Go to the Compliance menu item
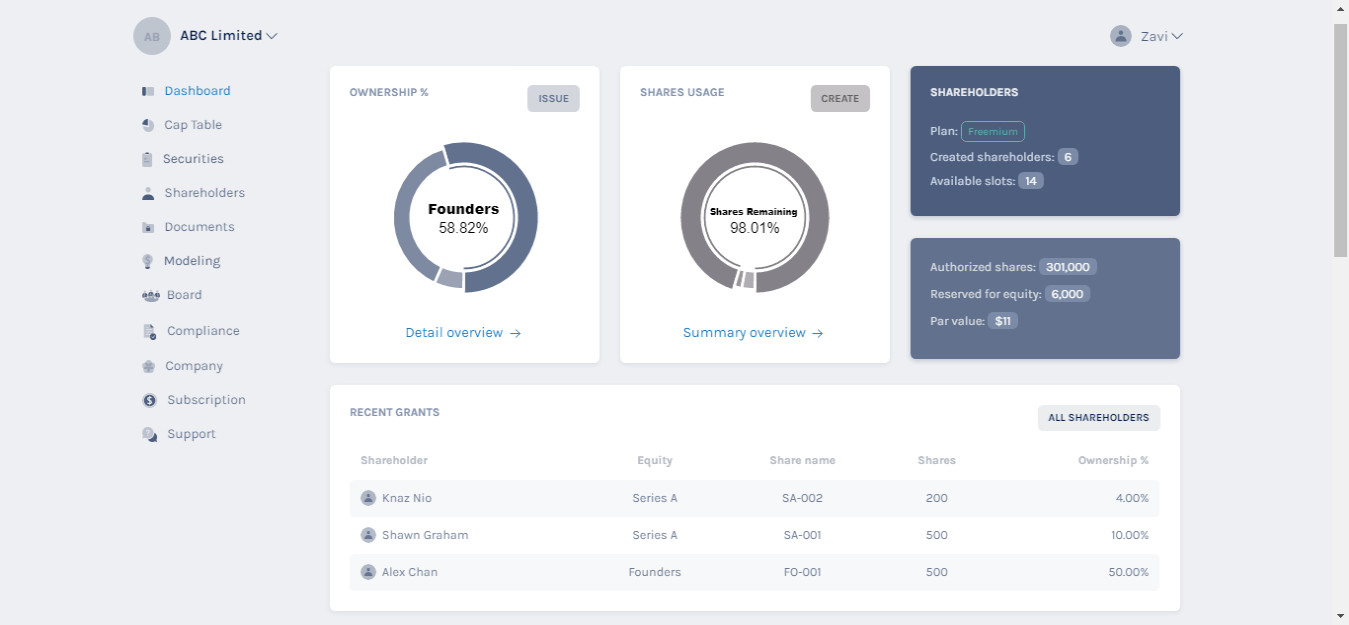Viewport: 1349px width, 625px height. [203, 331]
